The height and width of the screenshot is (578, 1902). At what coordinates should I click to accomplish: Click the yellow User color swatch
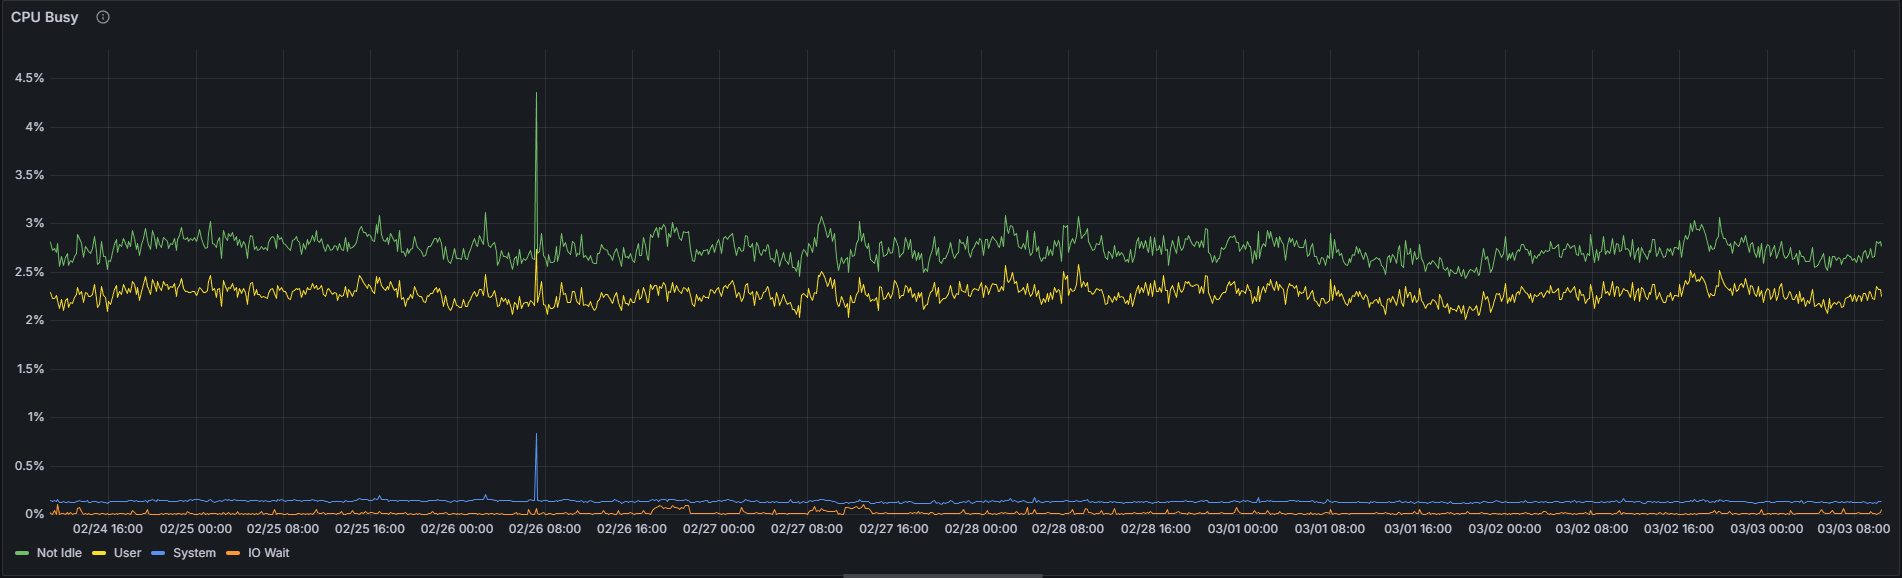[99, 553]
